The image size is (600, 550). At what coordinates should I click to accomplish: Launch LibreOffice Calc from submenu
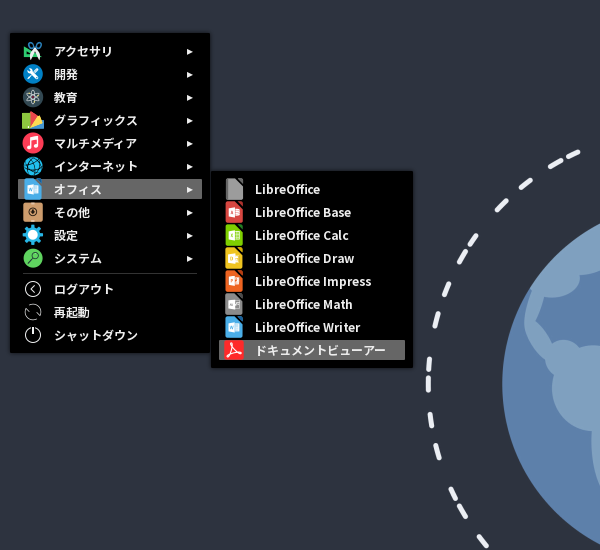pyautogui.click(x=312, y=235)
